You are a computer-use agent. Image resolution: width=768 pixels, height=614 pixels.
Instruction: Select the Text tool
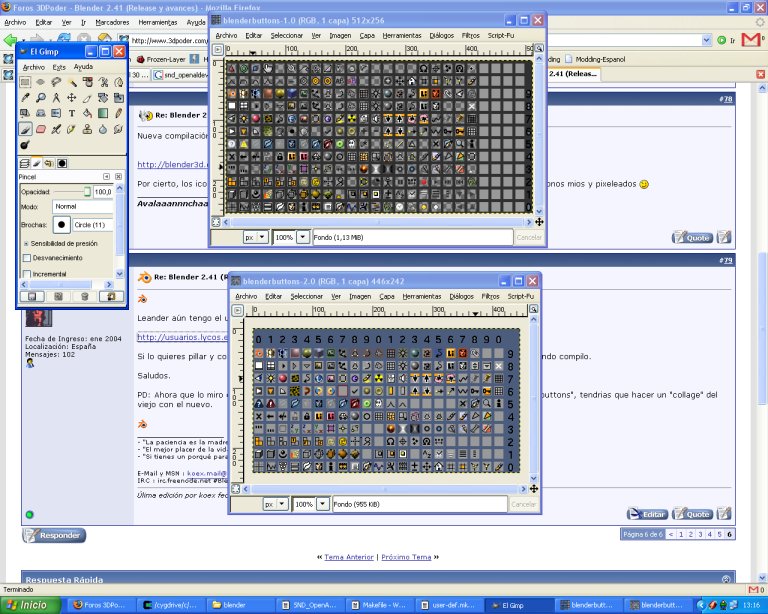coord(72,114)
